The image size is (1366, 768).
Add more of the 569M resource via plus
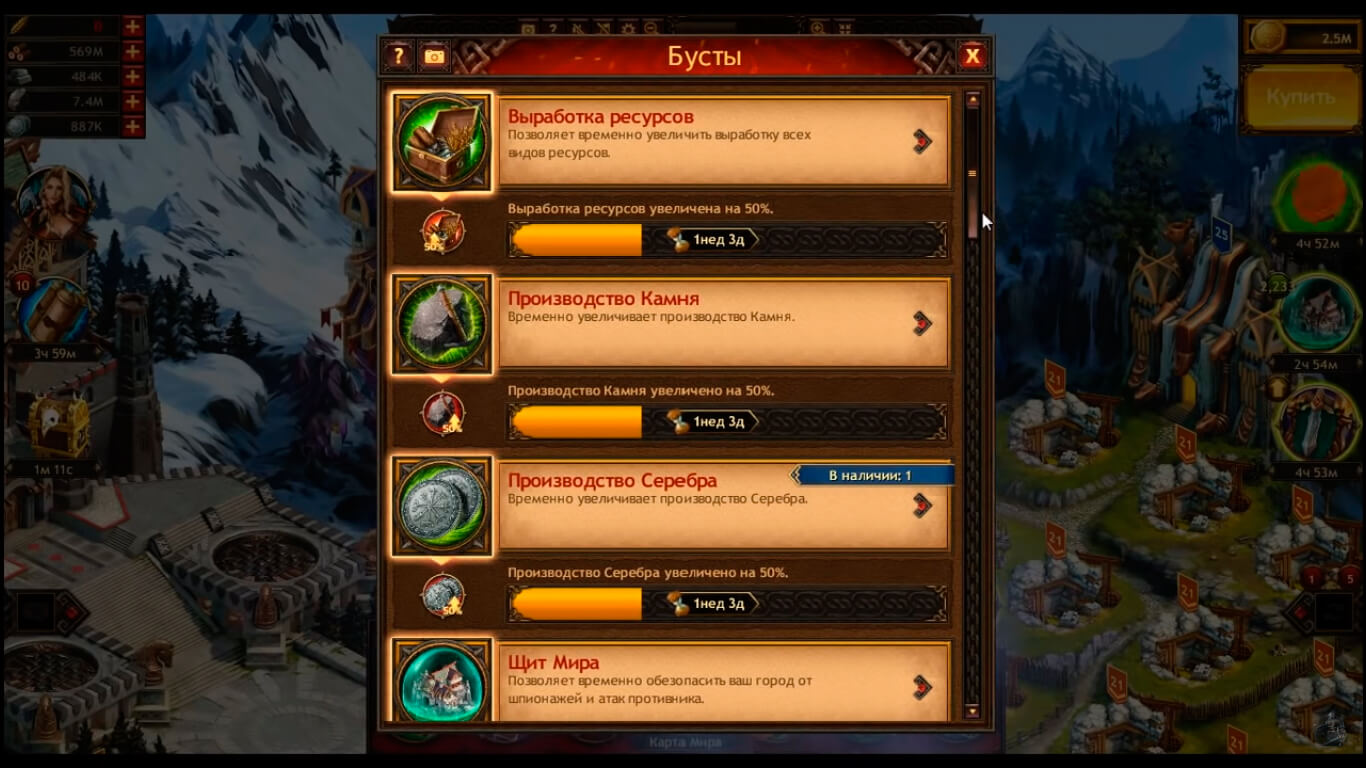click(132, 52)
